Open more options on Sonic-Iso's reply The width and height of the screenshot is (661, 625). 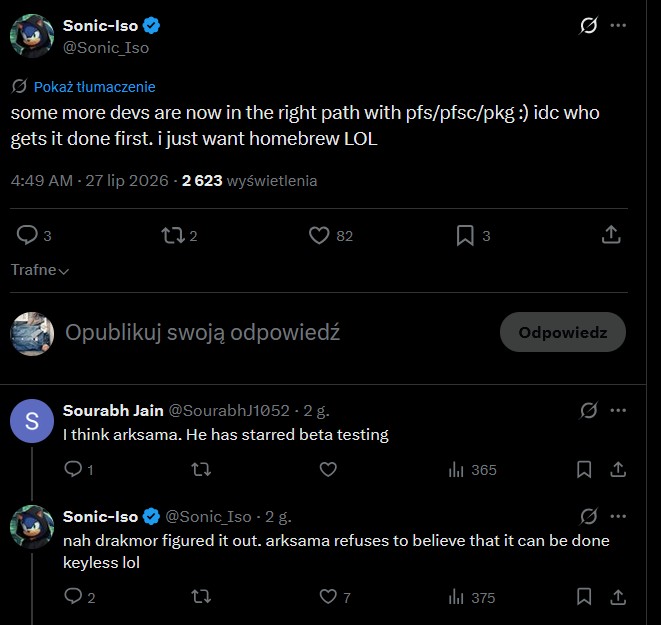pos(618,516)
